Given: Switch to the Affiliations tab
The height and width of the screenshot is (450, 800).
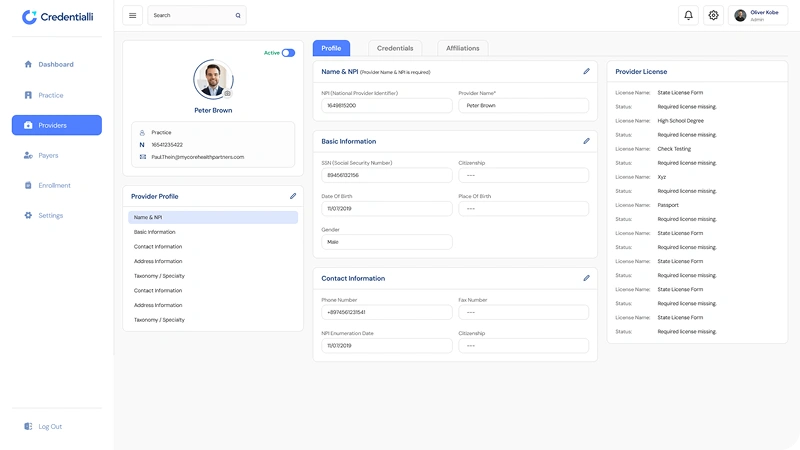Looking at the screenshot, I should (x=462, y=48).
